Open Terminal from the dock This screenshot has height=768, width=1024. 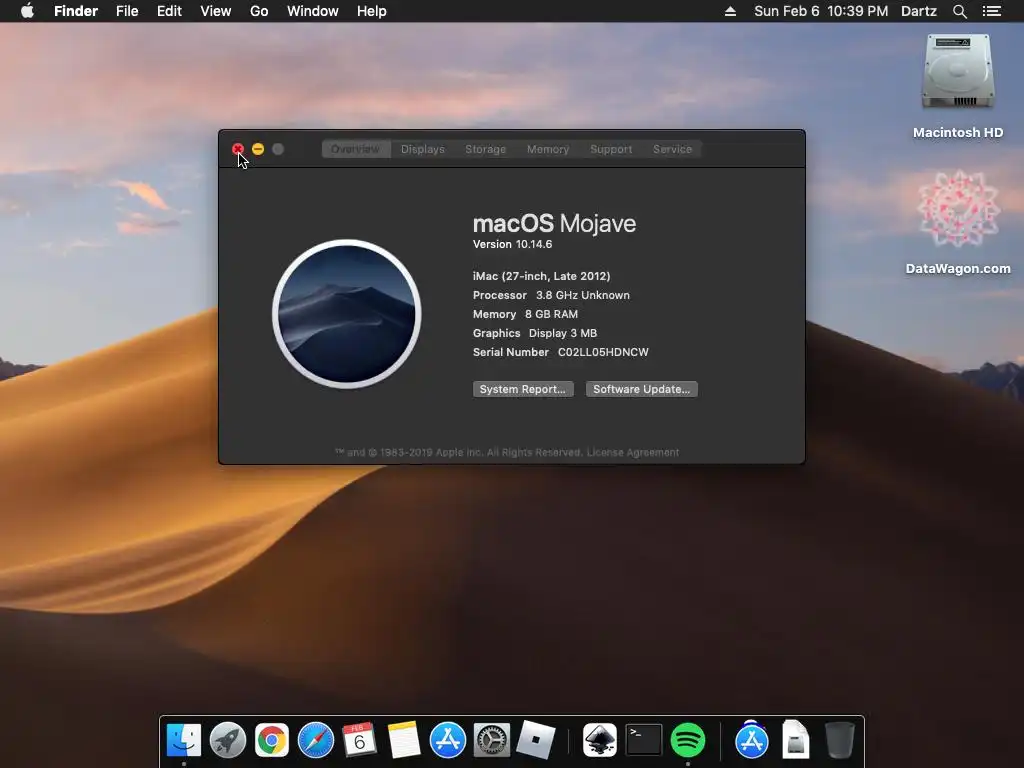pos(644,740)
